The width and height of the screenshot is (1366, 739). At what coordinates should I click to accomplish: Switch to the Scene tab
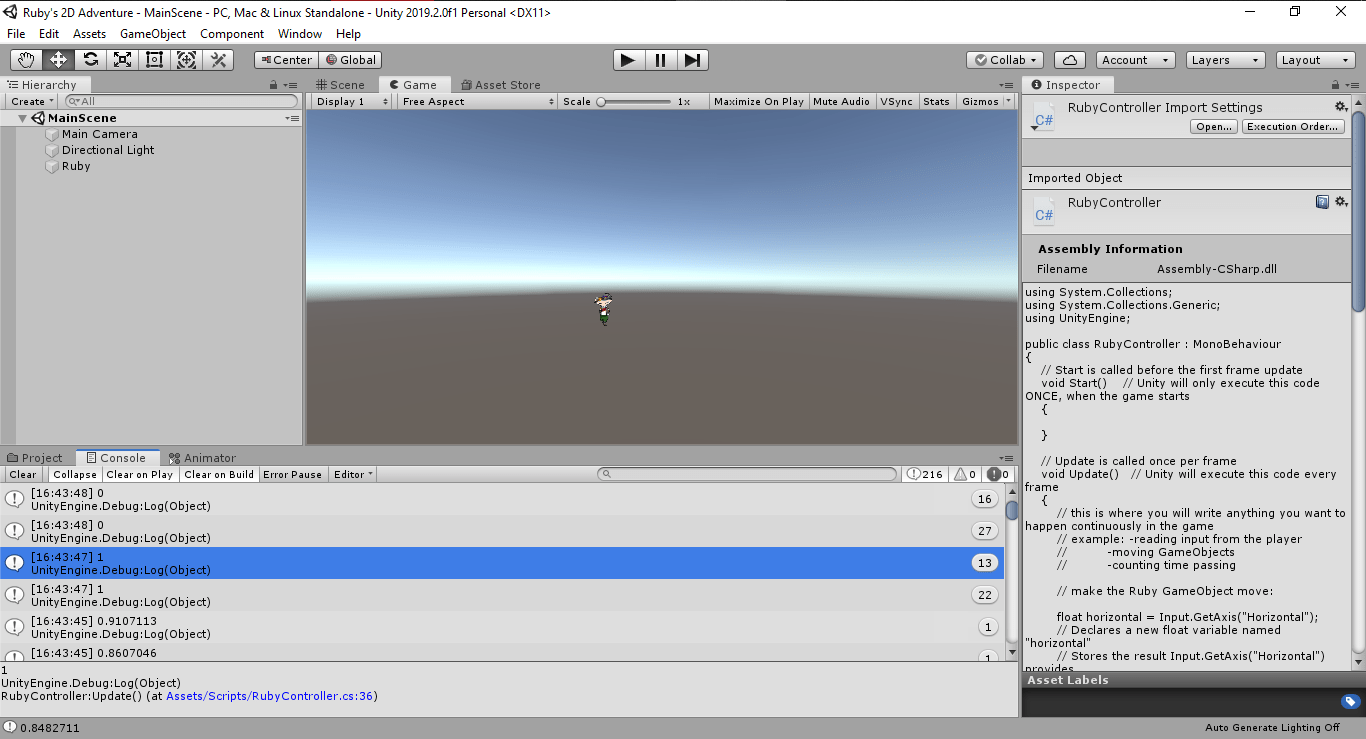pyautogui.click(x=340, y=85)
